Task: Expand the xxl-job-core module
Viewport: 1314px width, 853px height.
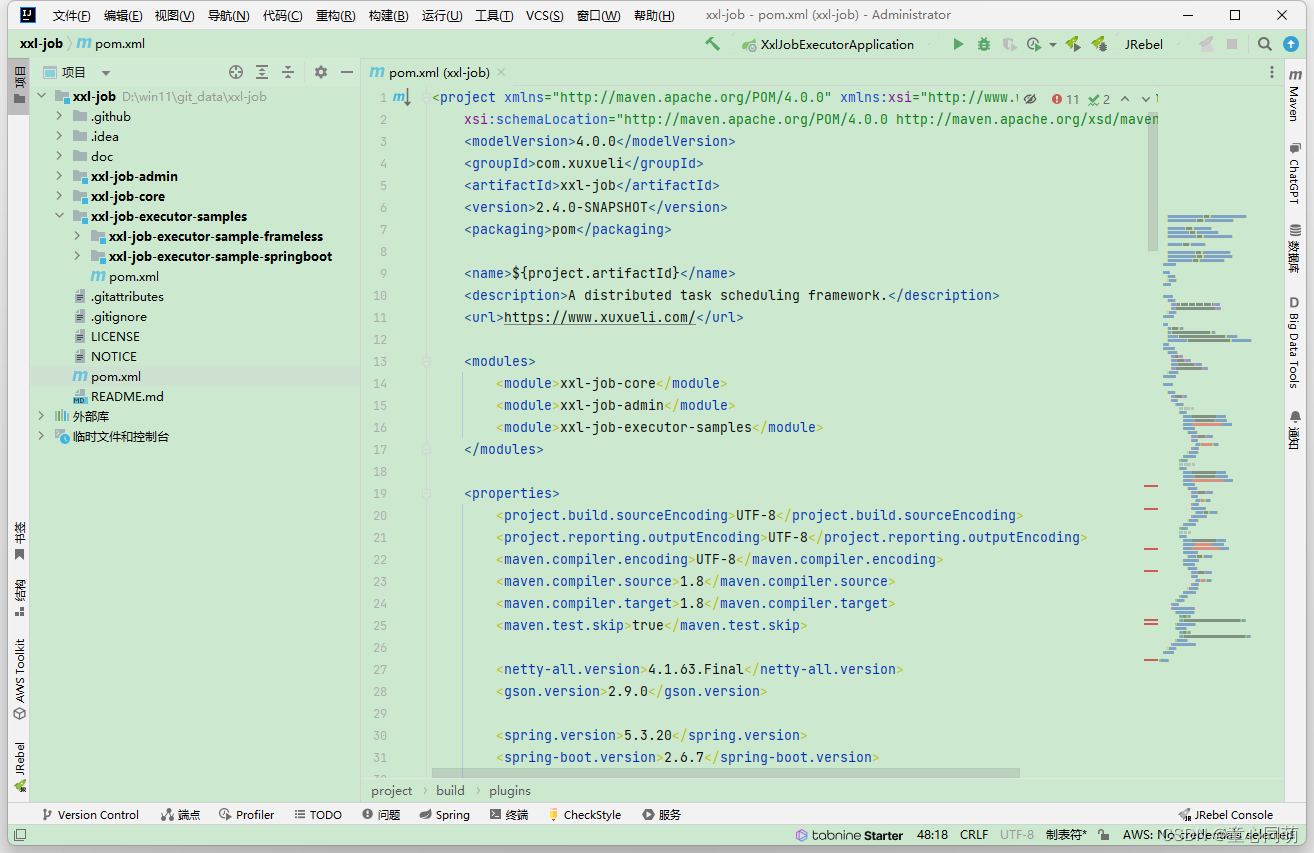Action: (x=60, y=196)
